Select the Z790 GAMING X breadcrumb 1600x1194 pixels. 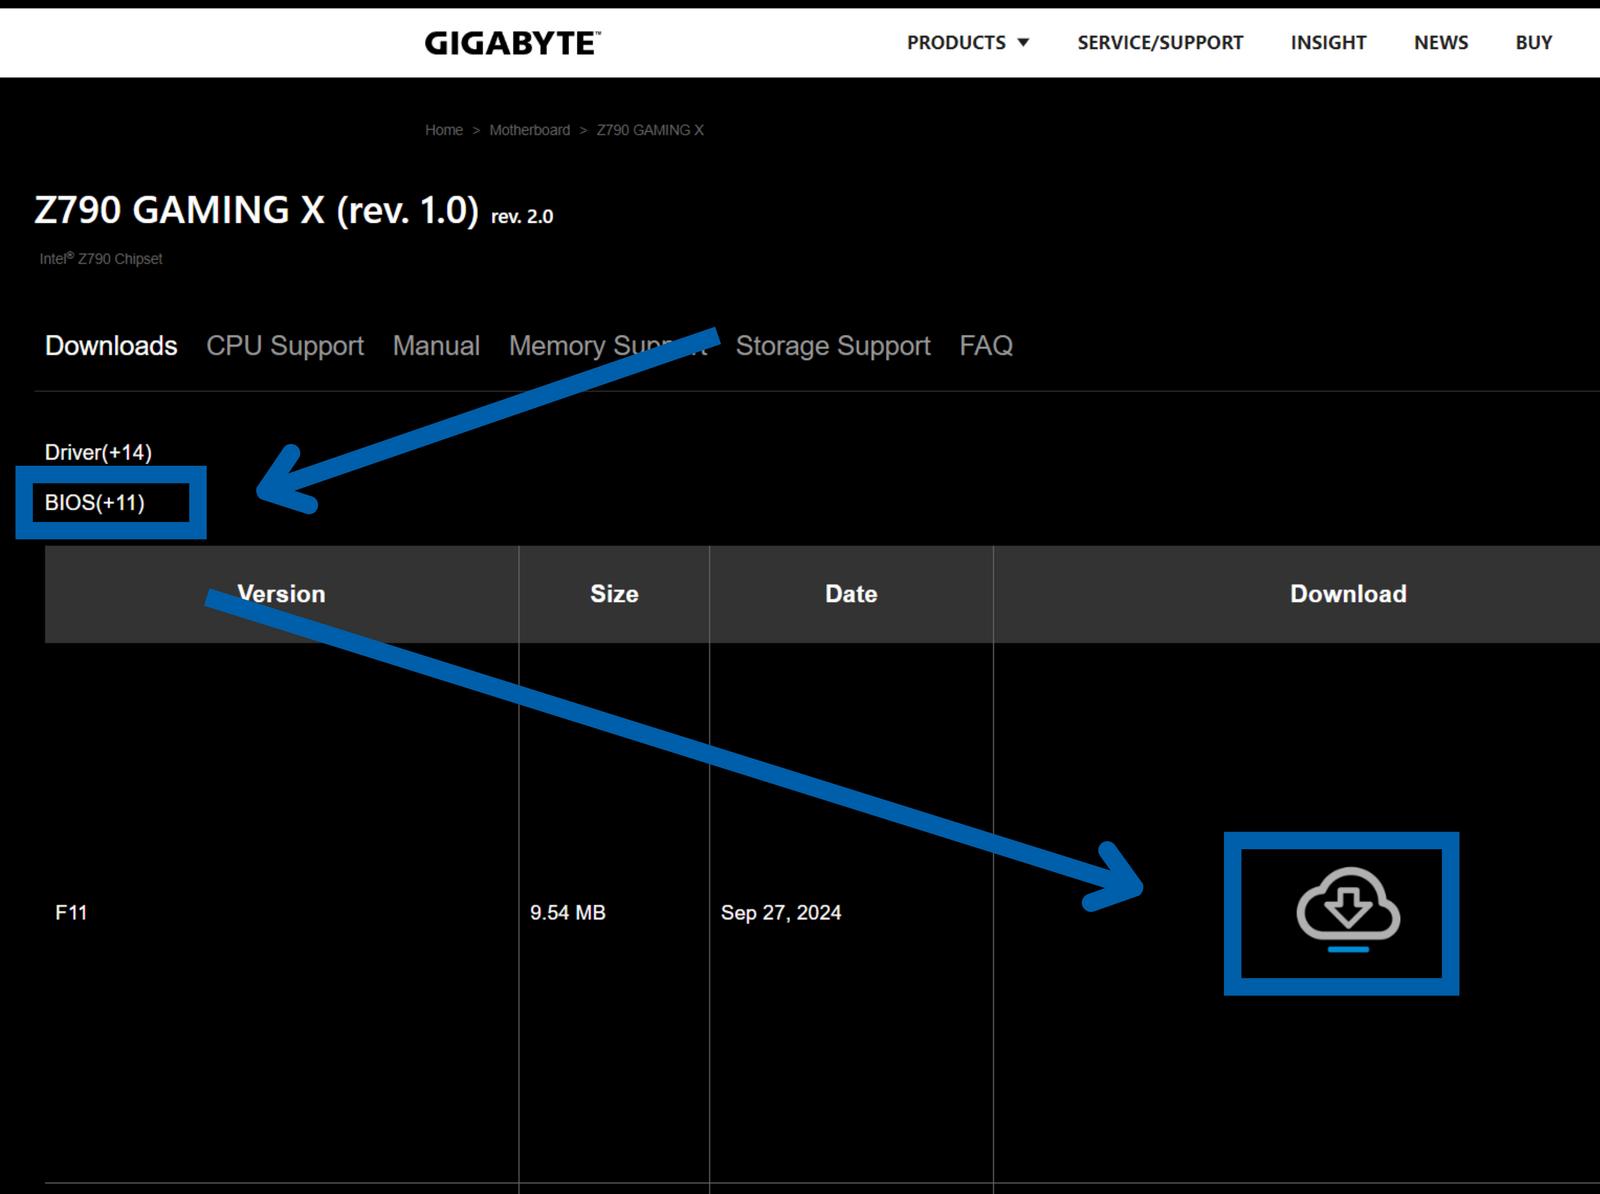(x=650, y=130)
